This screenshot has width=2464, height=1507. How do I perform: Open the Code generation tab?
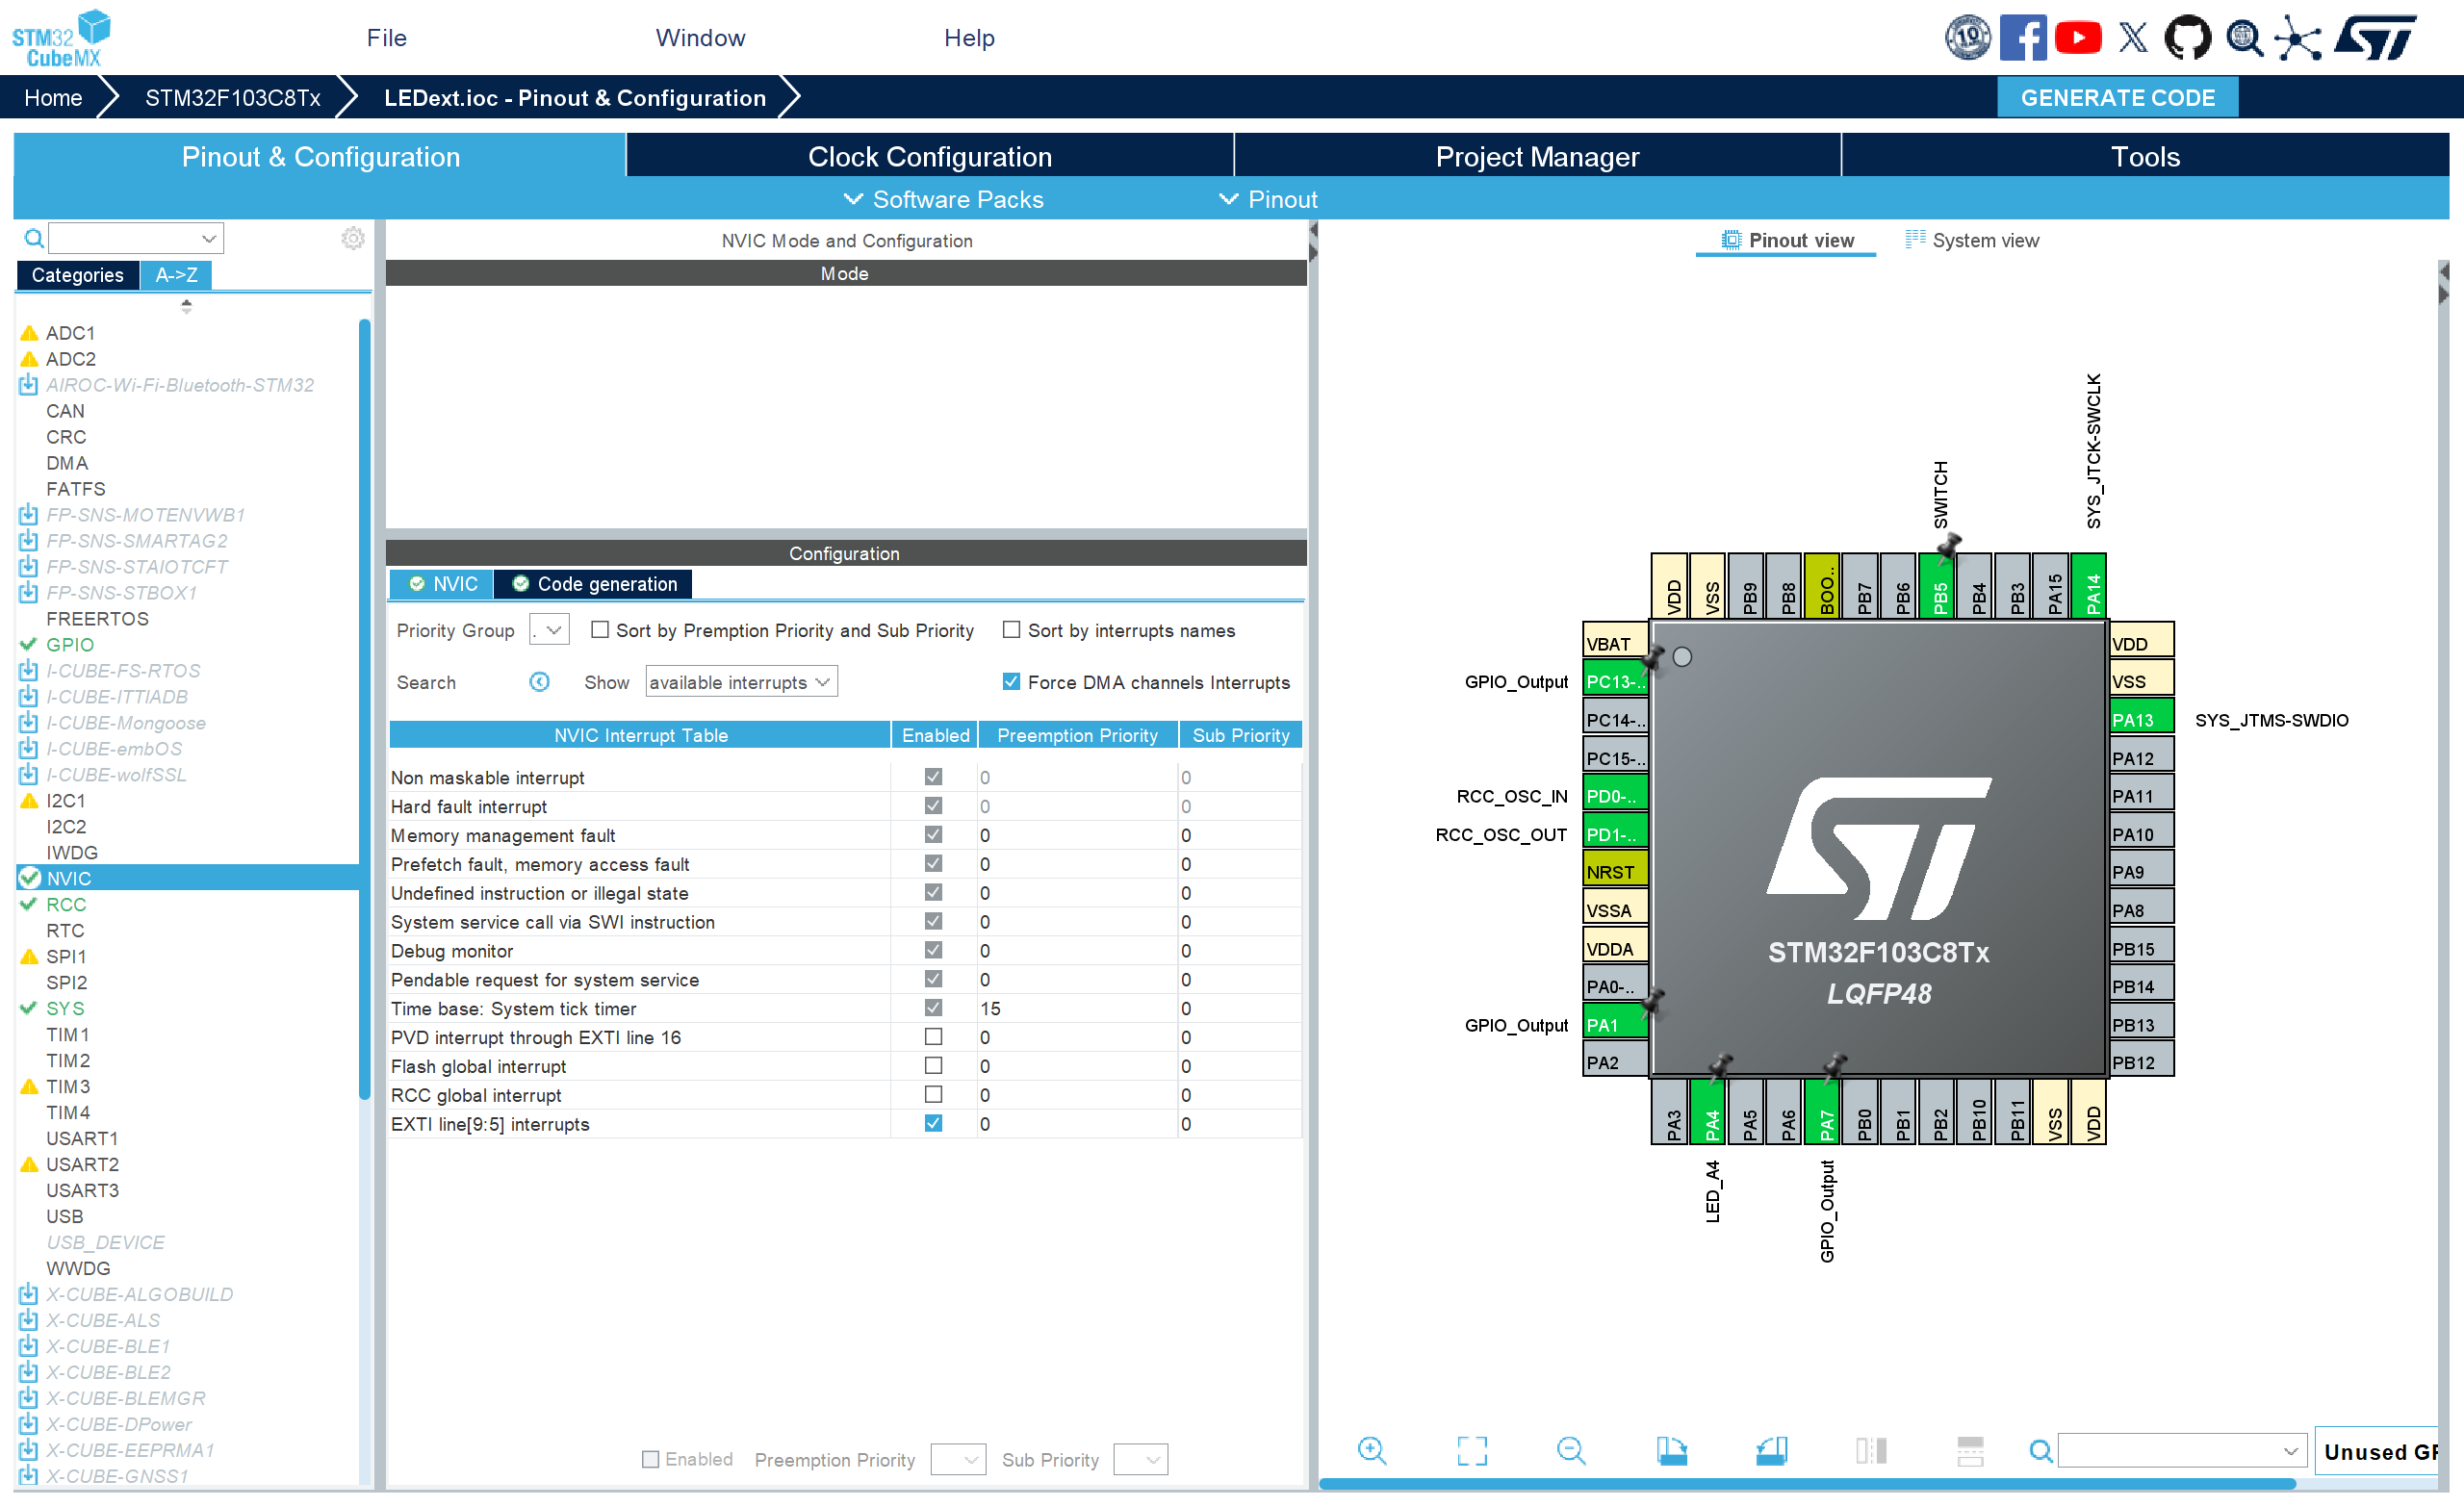(595, 584)
